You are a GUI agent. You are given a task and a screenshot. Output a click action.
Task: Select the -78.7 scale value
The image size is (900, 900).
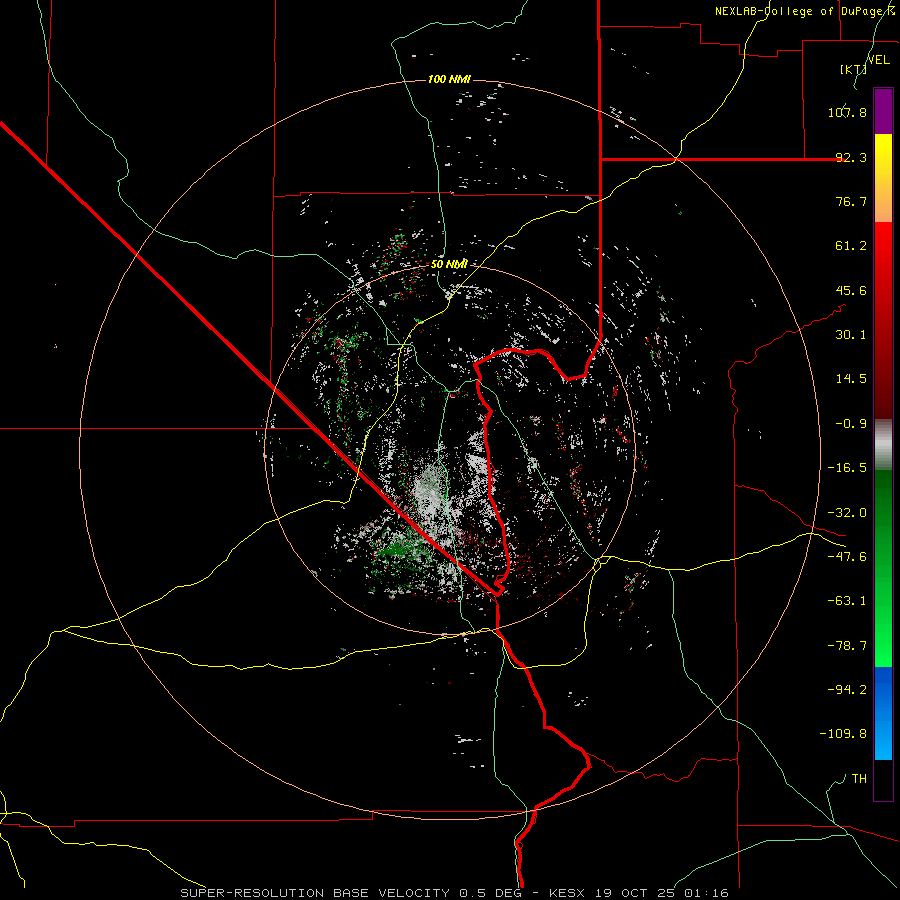[847, 646]
